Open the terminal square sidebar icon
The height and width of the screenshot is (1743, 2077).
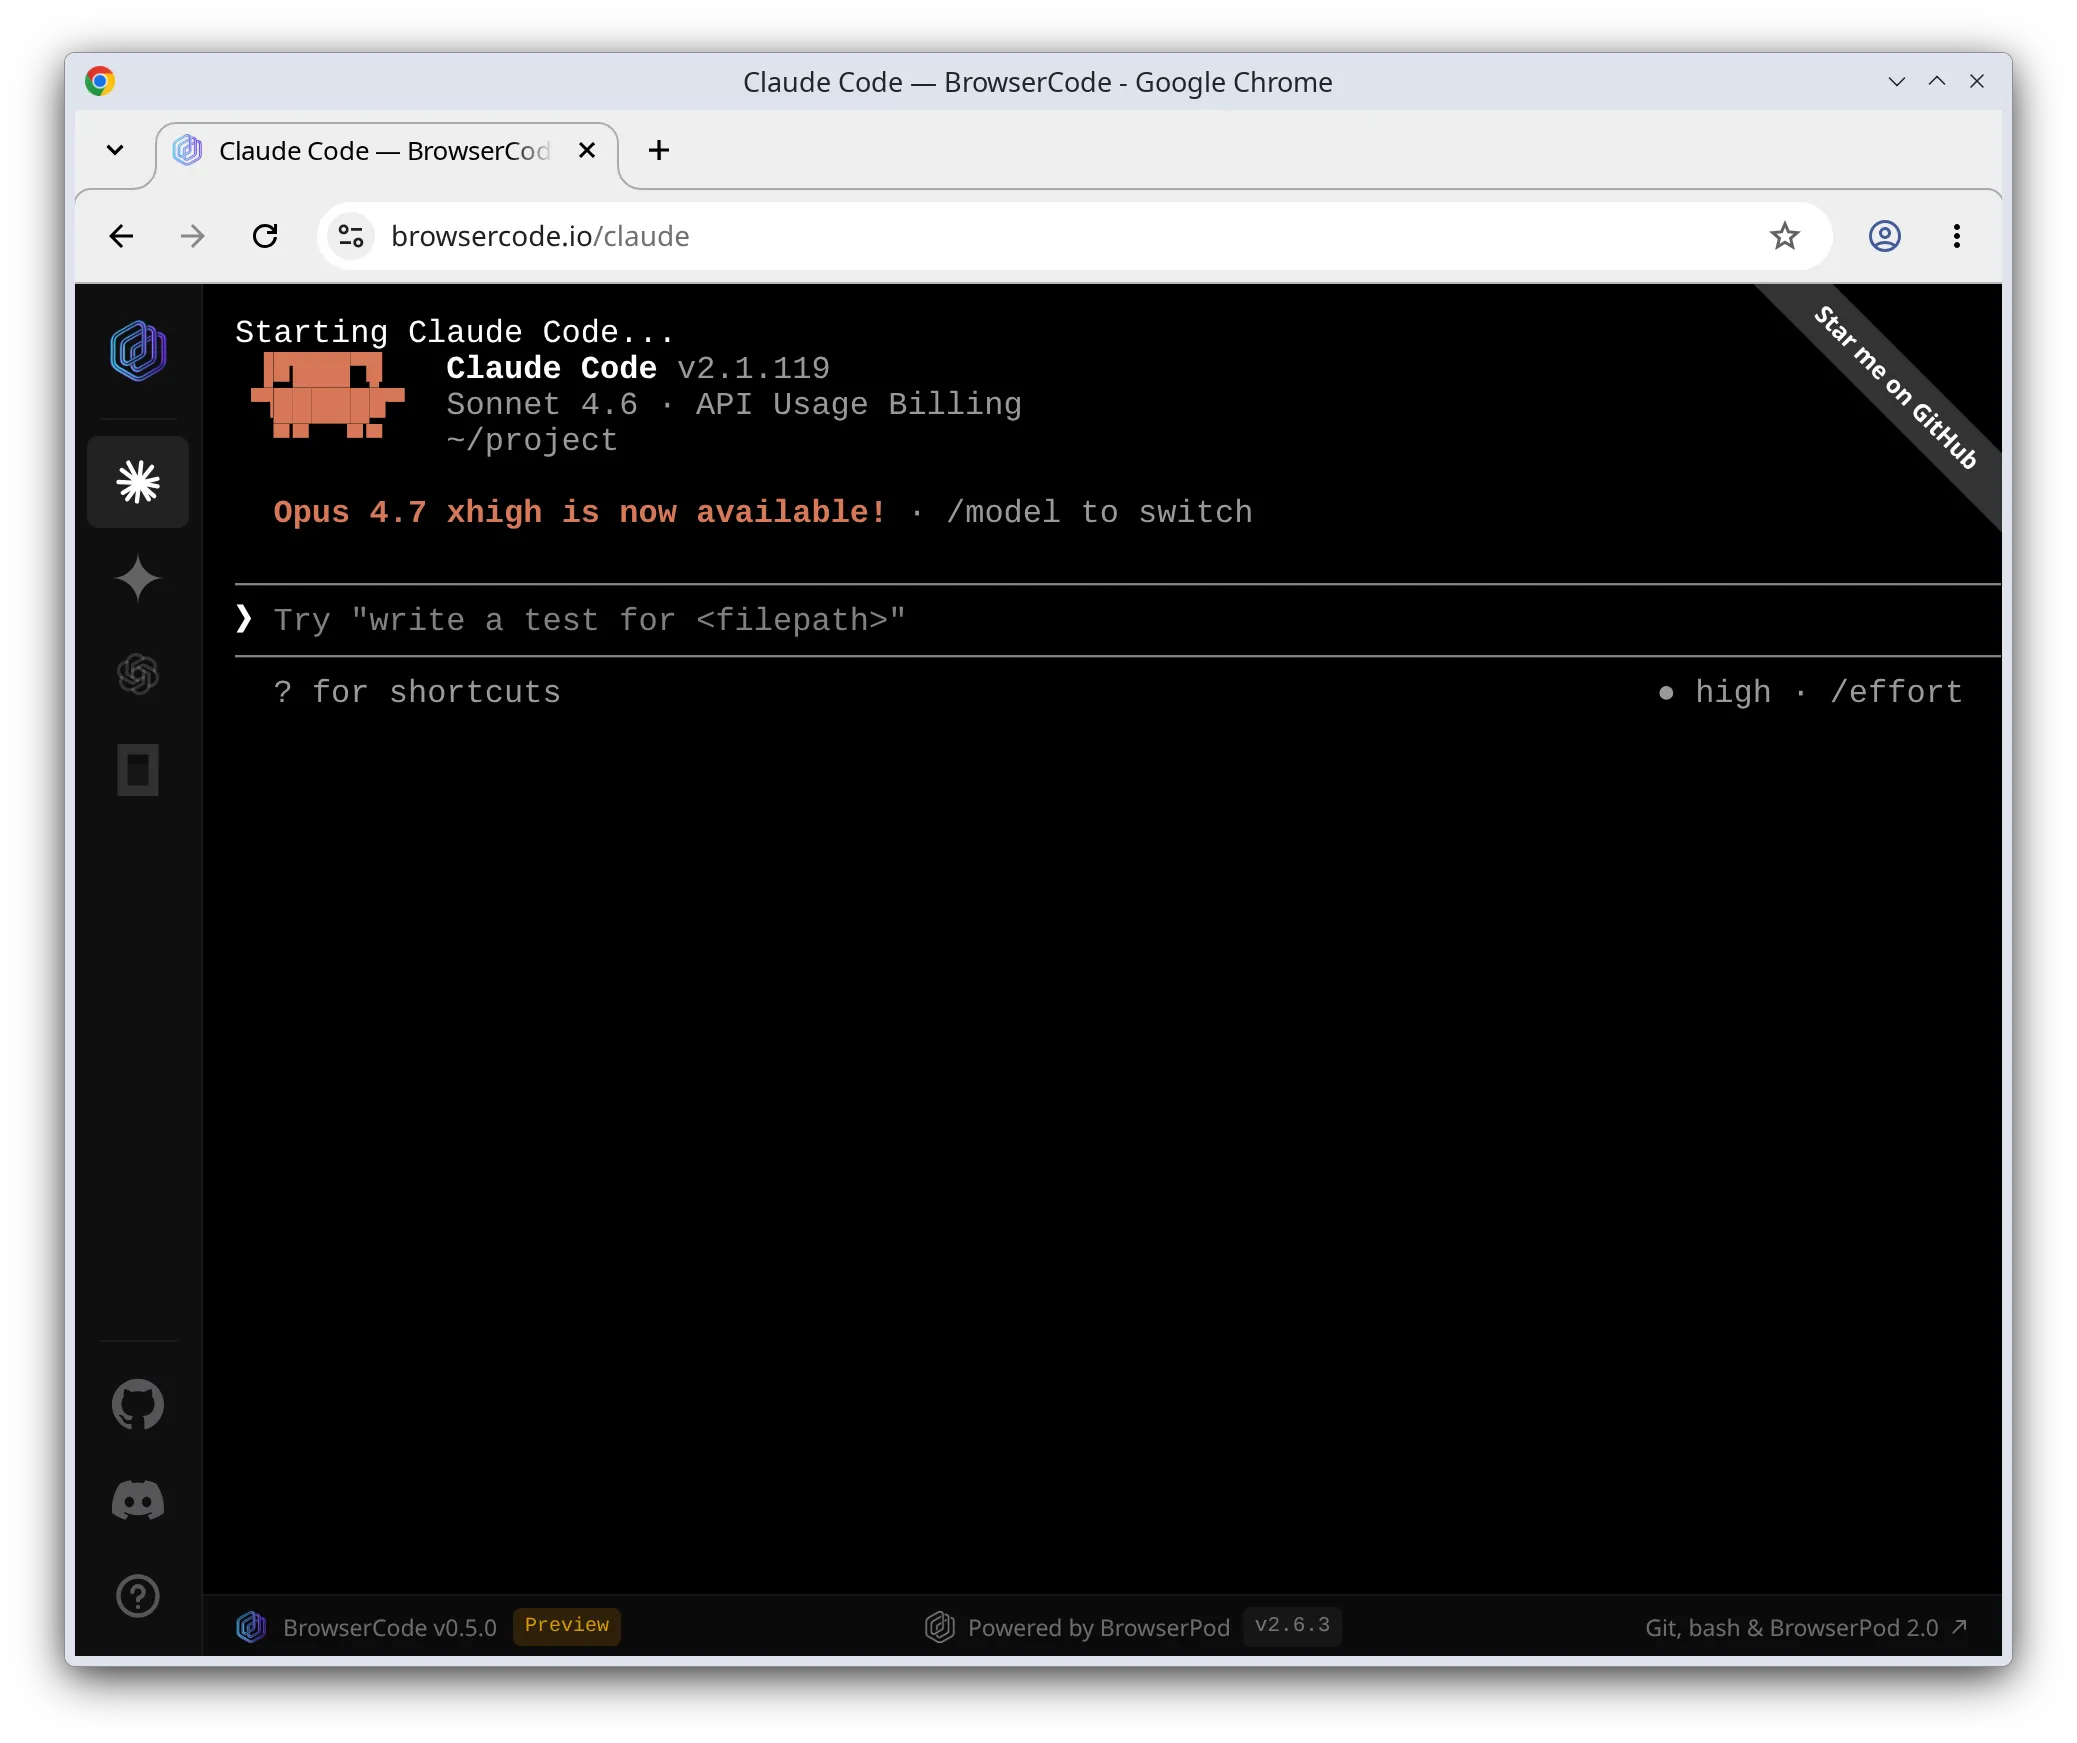point(138,770)
